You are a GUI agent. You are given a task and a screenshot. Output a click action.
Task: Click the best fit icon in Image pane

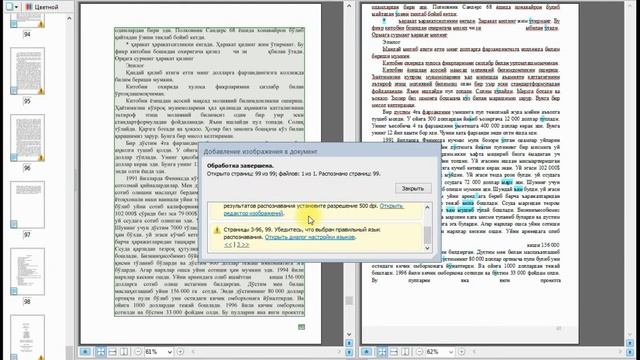pyautogui.click(x=100, y=351)
